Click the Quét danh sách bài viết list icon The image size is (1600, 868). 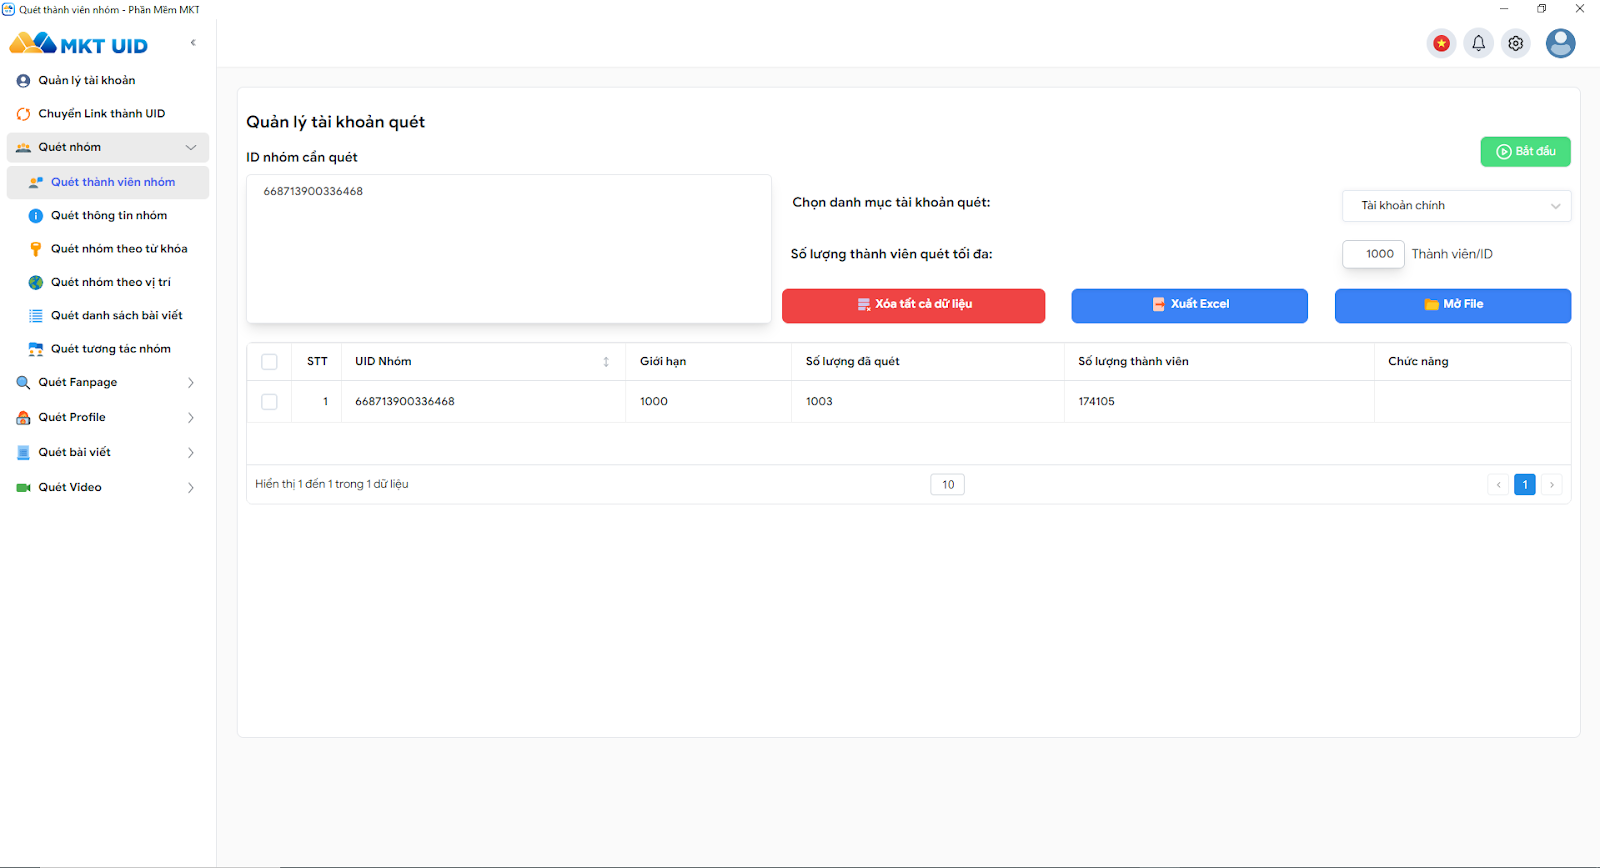[x=36, y=316]
